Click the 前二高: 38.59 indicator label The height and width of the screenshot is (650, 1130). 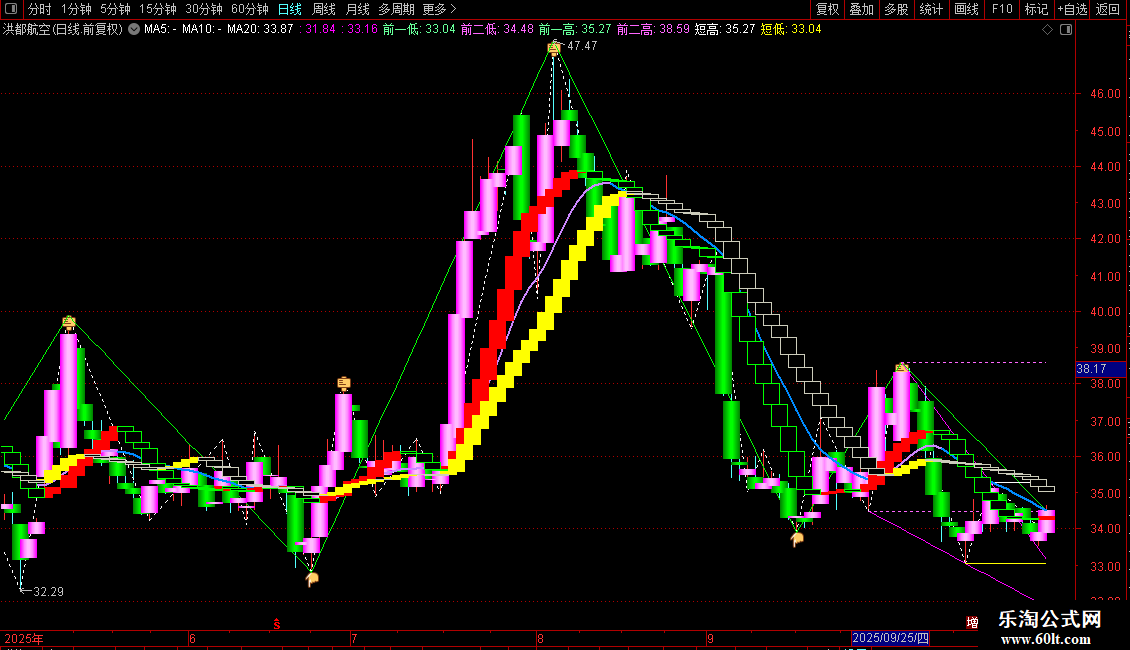[x=653, y=29]
